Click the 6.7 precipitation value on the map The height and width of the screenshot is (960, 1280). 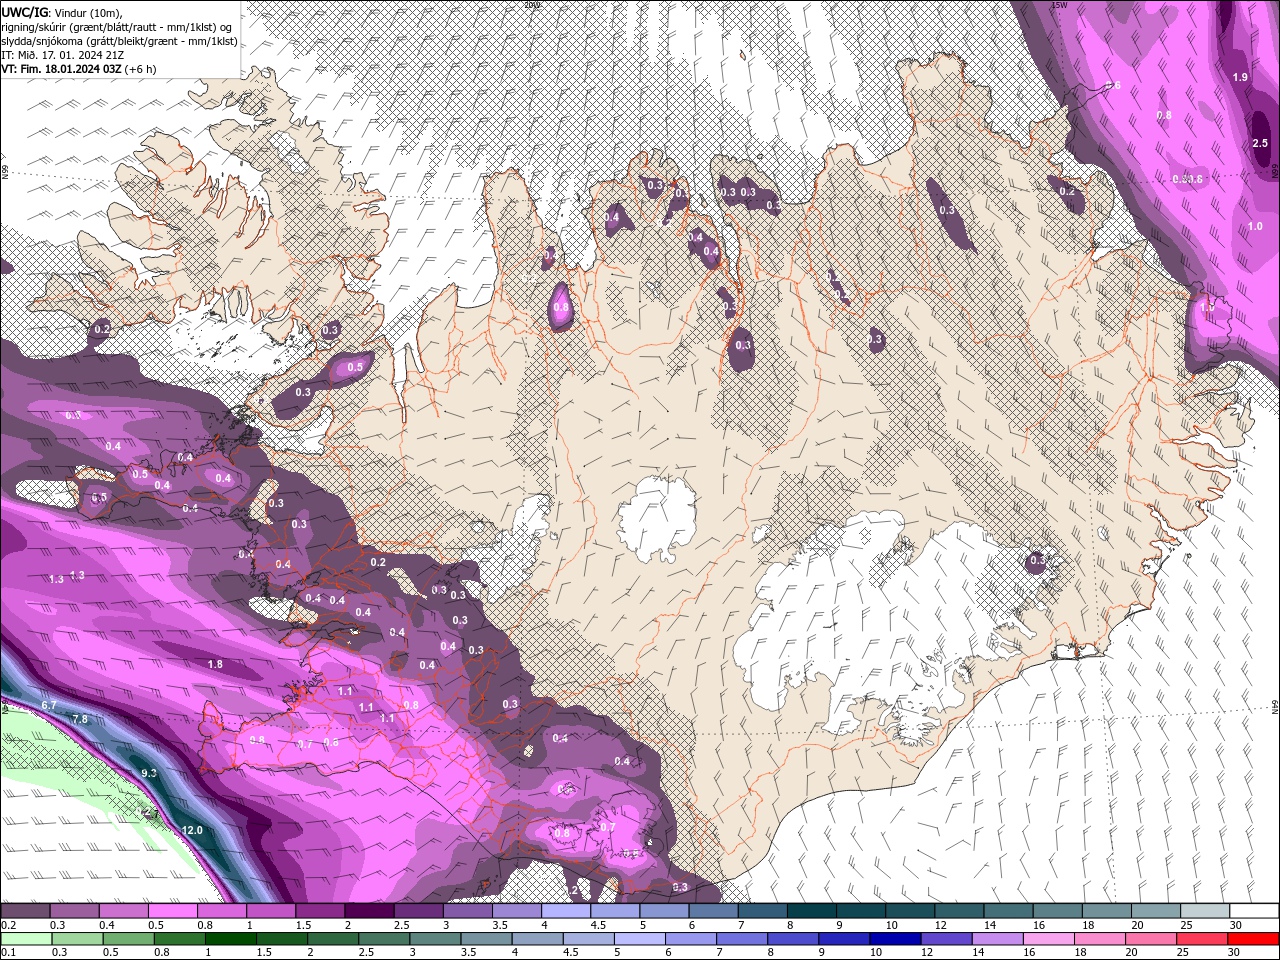tap(48, 706)
